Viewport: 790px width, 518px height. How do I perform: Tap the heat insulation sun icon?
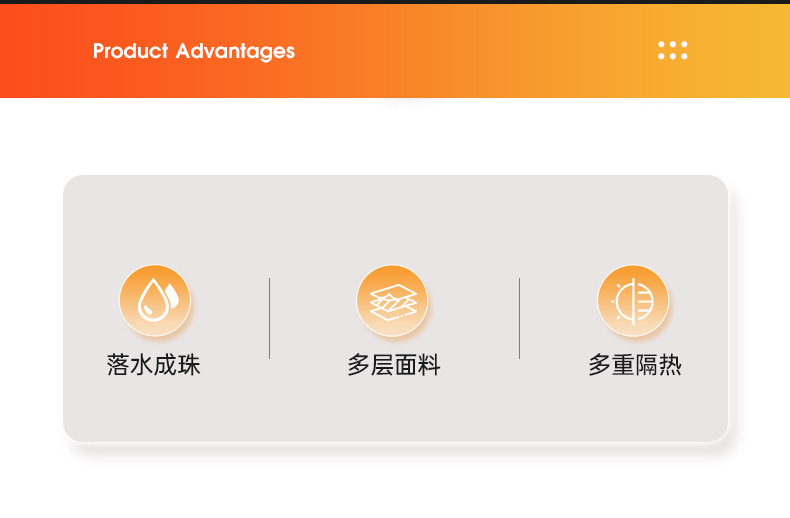click(x=633, y=301)
